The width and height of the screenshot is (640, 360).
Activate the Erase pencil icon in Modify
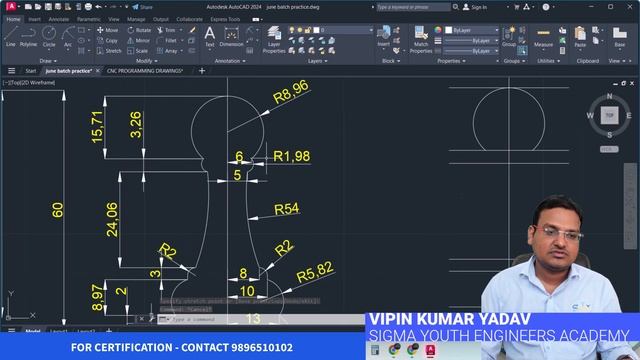pyautogui.click(x=192, y=30)
